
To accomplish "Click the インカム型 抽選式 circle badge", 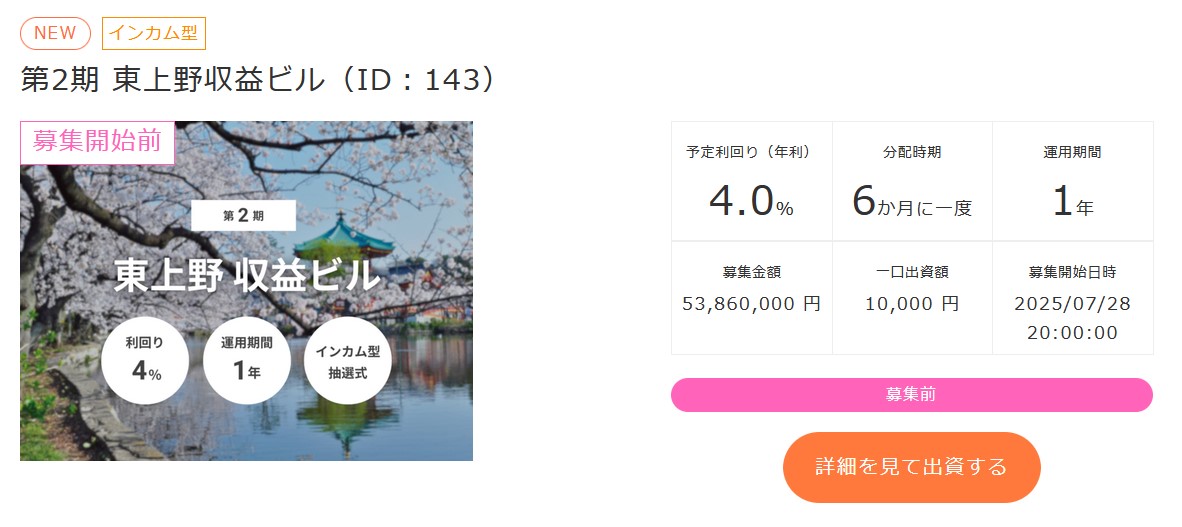I will pyautogui.click(x=347, y=361).
